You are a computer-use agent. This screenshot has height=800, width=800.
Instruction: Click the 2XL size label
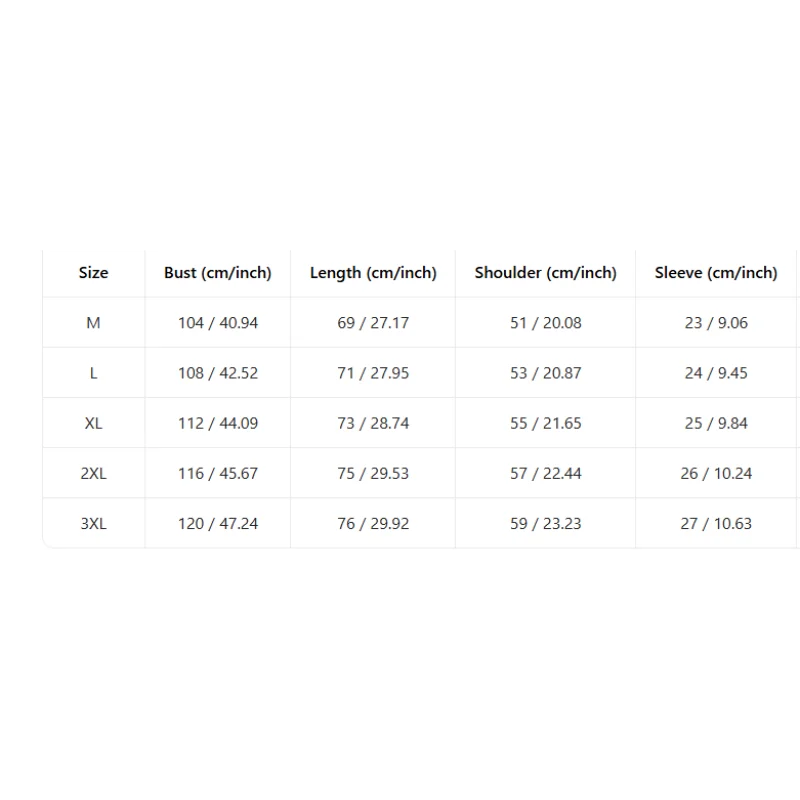click(x=93, y=473)
